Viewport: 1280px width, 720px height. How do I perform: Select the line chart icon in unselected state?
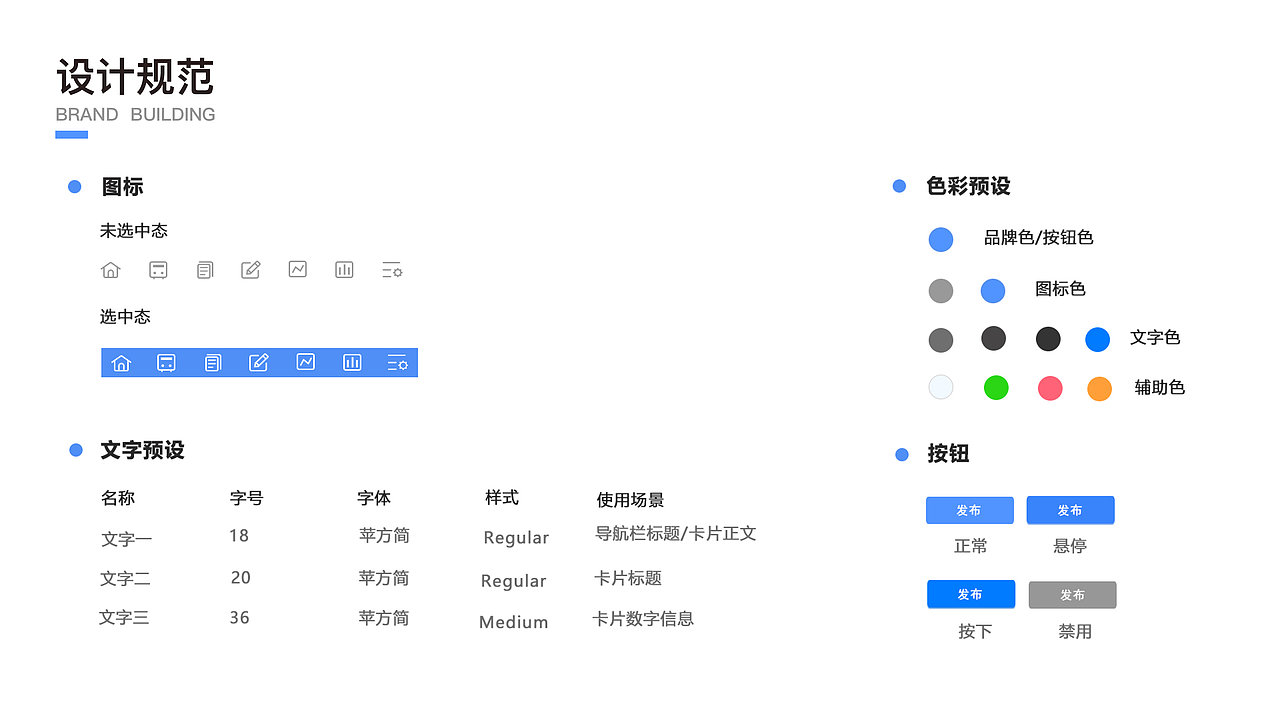click(297, 269)
